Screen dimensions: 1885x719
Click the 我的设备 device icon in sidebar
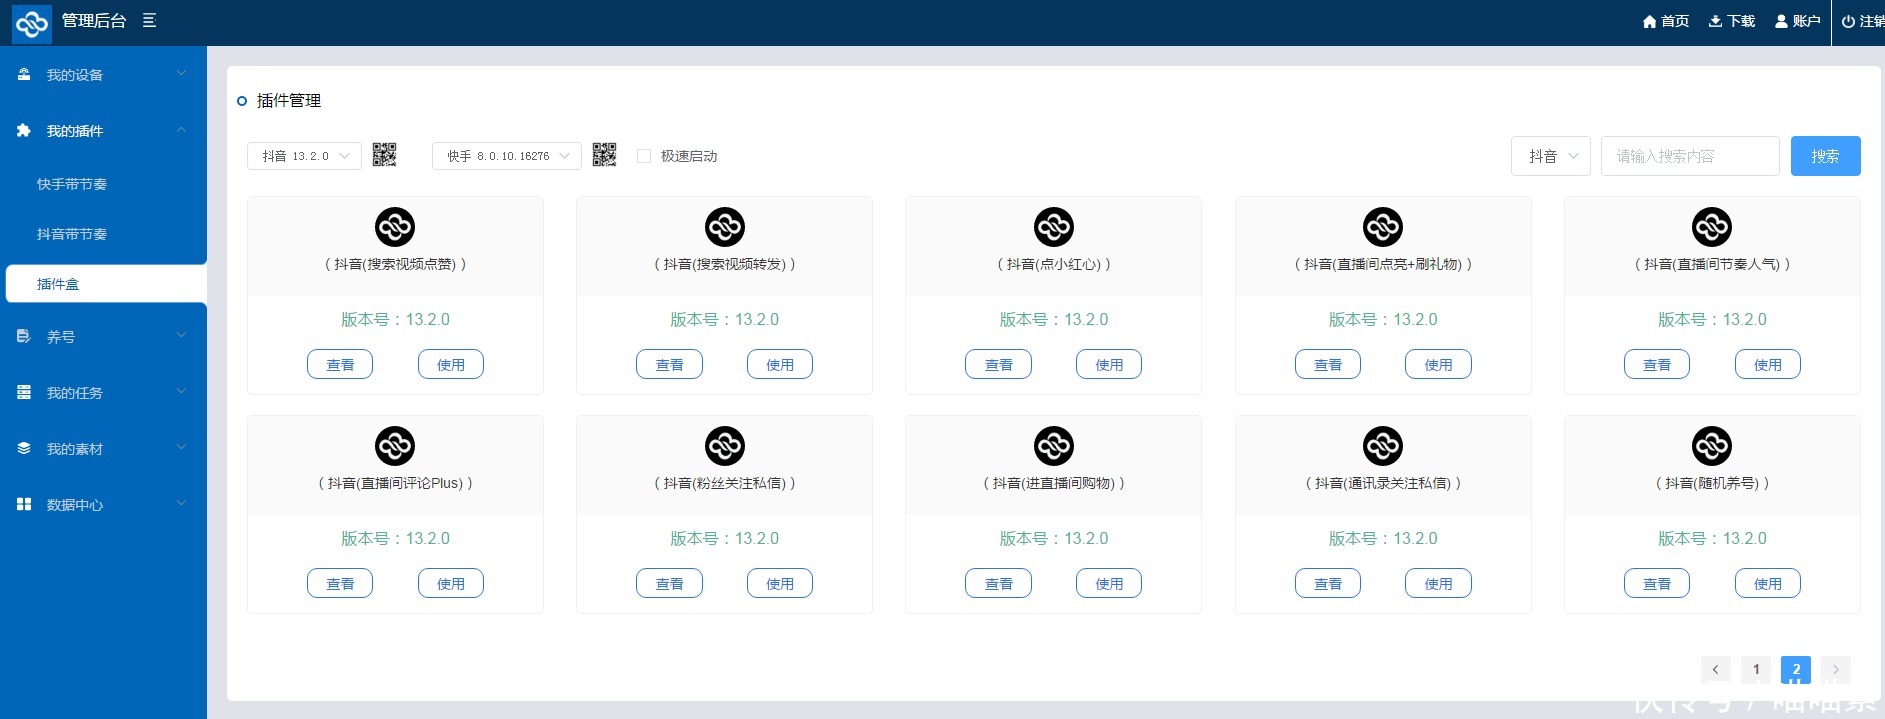[x=24, y=74]
